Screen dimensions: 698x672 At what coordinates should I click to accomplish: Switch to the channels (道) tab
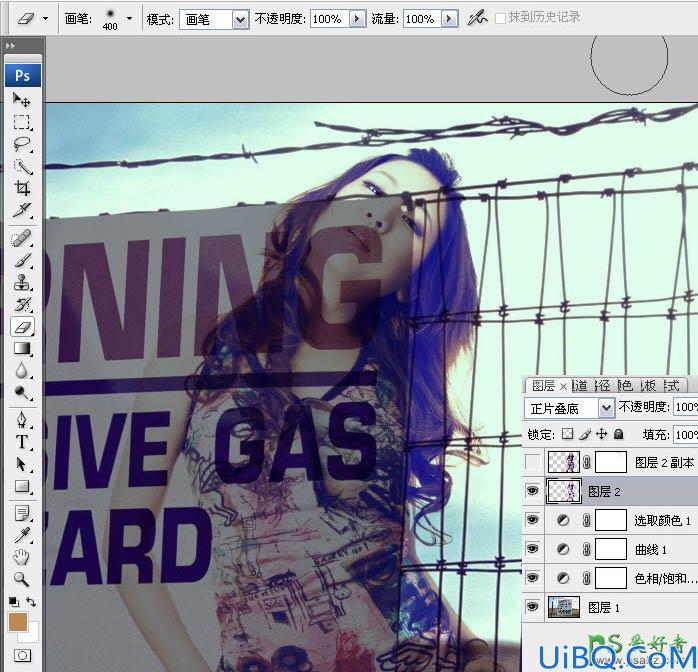(x=579, y=385)
